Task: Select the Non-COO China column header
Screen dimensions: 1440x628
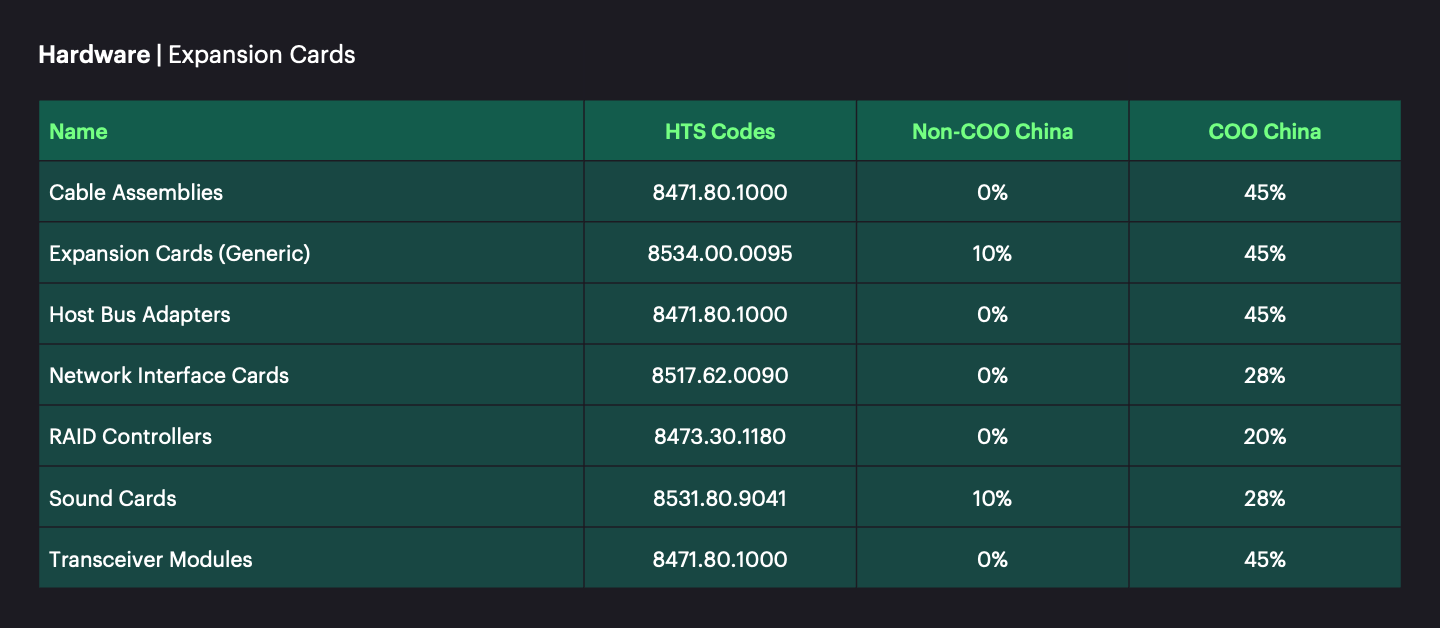Action: tap(992, 131)
